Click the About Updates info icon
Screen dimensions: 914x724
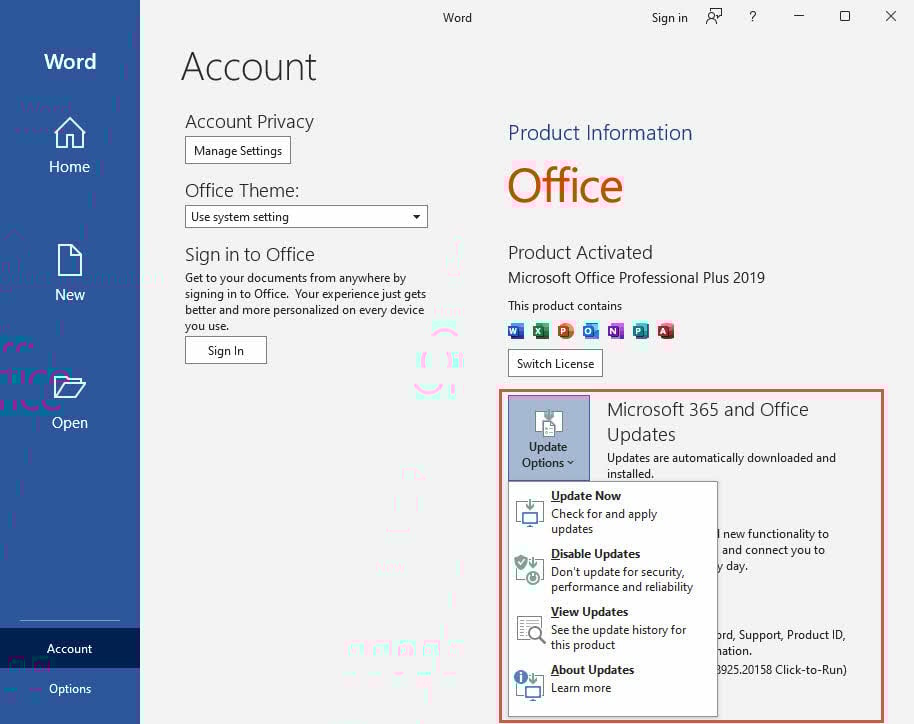529,684
